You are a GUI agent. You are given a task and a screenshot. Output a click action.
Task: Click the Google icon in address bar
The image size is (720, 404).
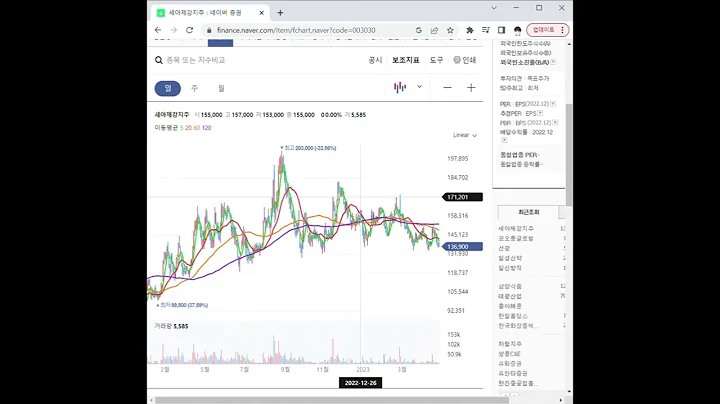(418, 30)
